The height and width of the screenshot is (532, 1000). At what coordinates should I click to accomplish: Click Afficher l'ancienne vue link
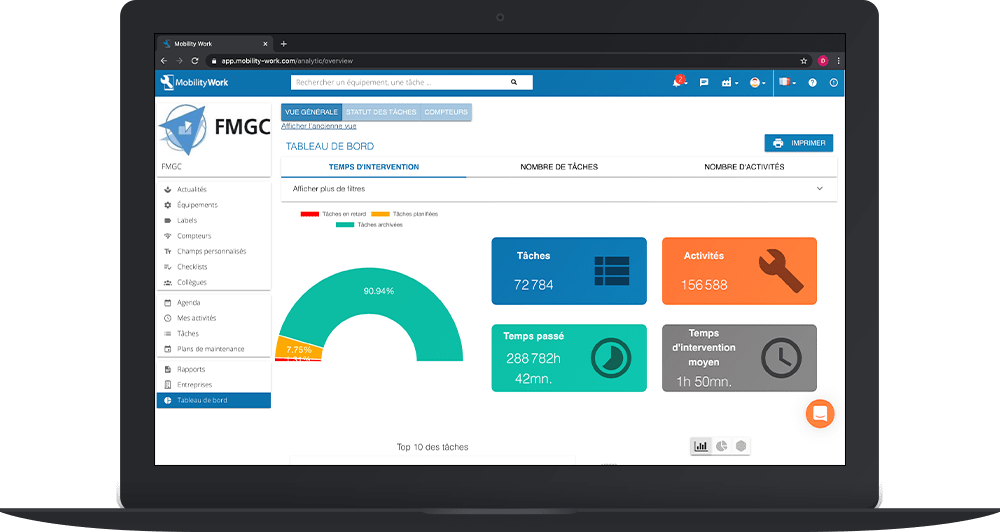point(319,126)
